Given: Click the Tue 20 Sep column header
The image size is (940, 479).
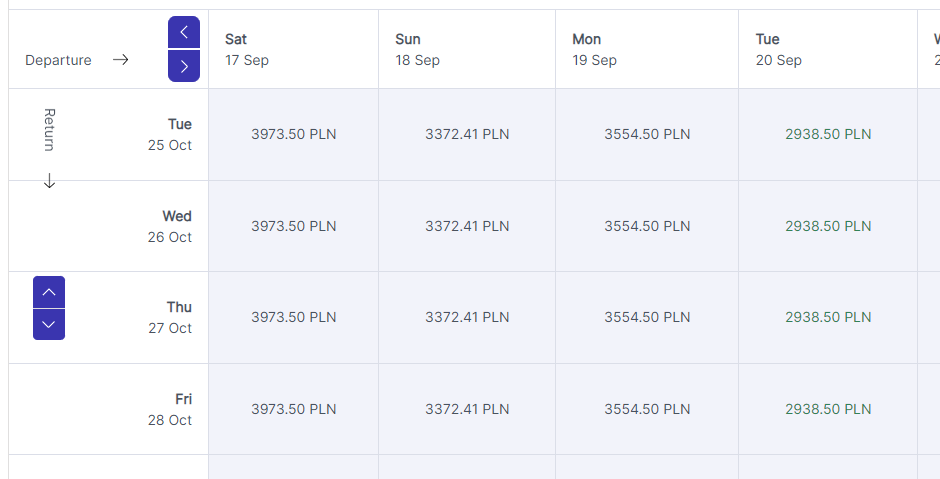Looking at the screenshot, I should [828, 49].
